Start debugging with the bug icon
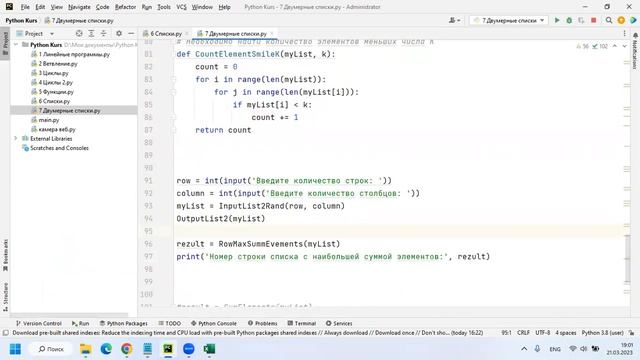The height and width of the screenshot is (360, 640). (x=569, y=20)
